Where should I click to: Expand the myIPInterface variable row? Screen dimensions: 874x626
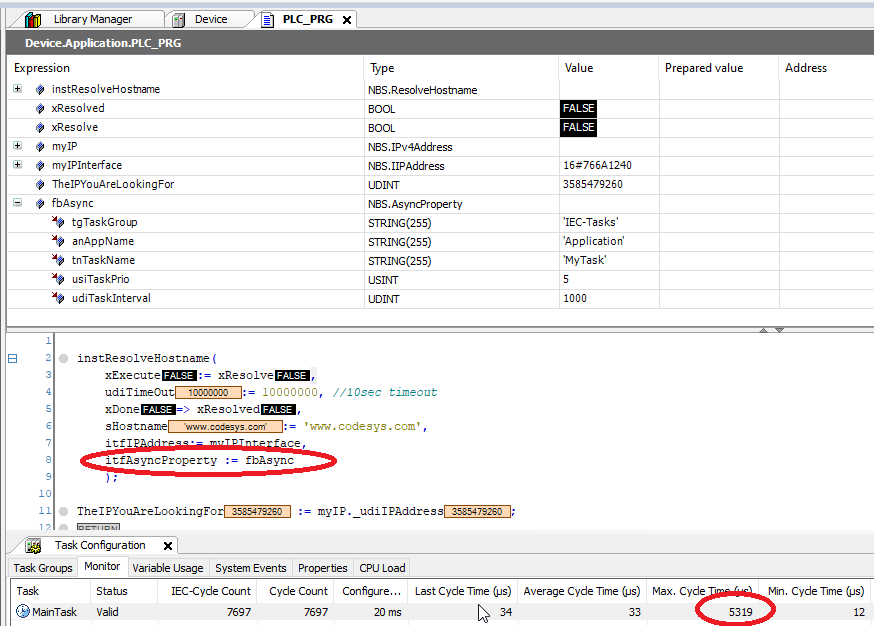point(17,166)
